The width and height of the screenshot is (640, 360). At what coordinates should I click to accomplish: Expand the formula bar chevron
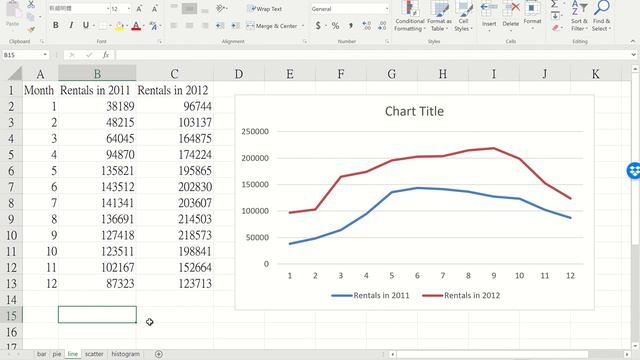tap(633, 55)
